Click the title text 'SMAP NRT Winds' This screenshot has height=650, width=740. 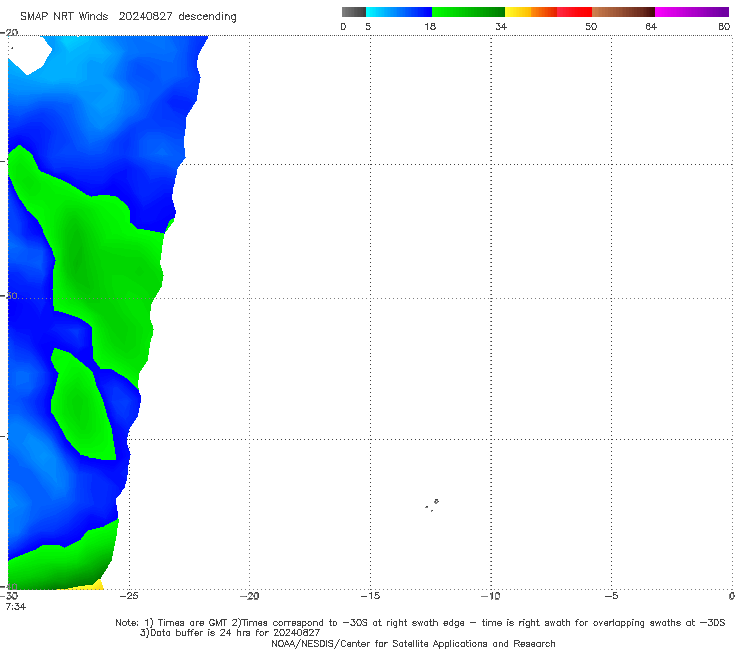[x=64, y=16]
